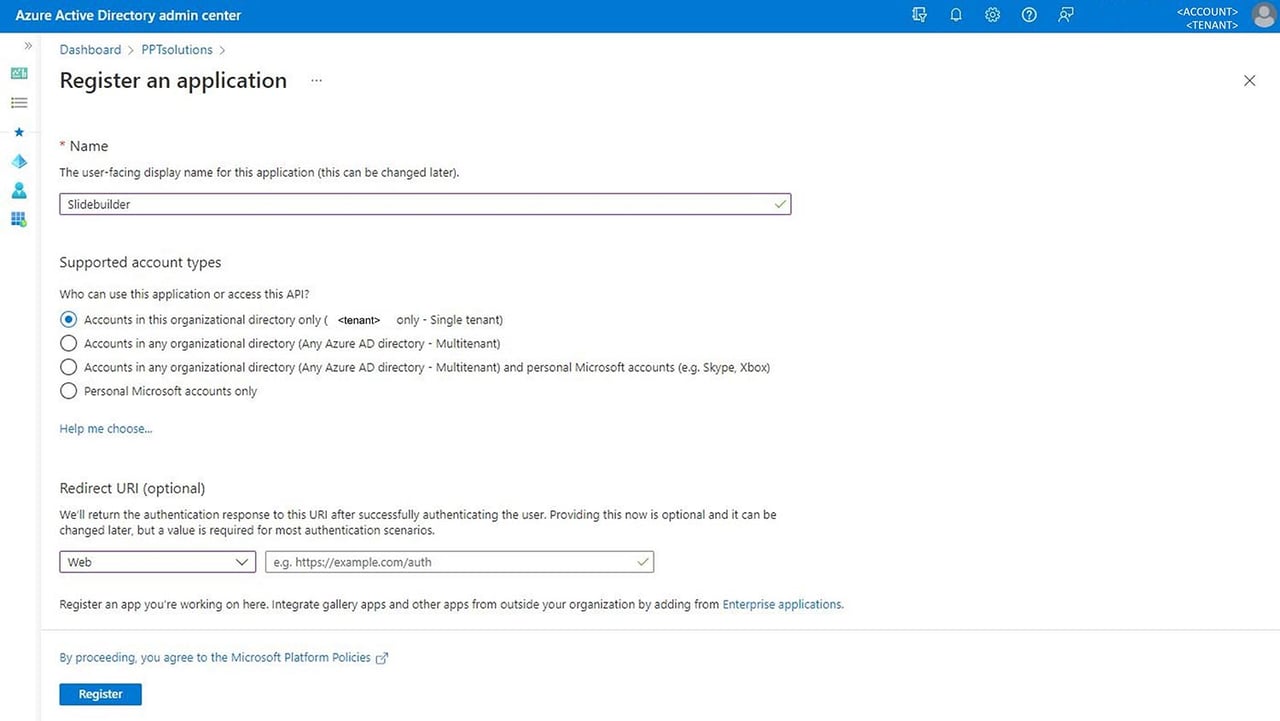Image resolution: width=1280 pixels, height=721 pixels.
Task: Open the Enterprise applications link
Action: 782,604
